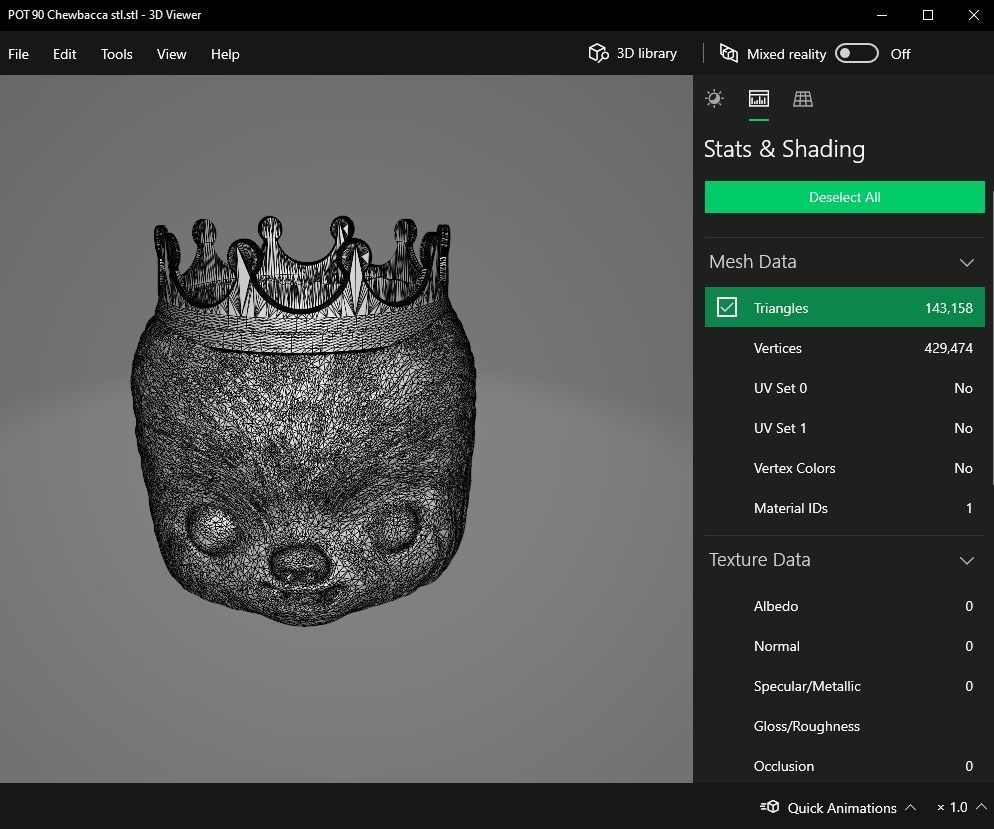Select the Normal texture row
Viewport: 994px width, 829px height.
(x=844, y=646)
